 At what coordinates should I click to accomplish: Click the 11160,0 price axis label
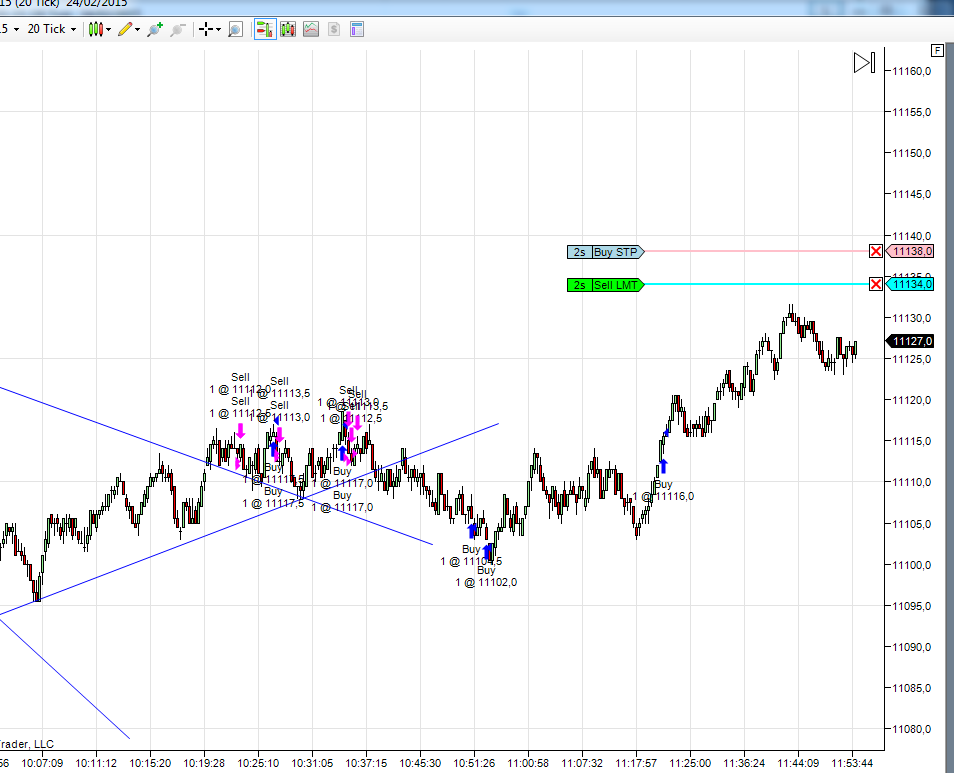point(911,71)
